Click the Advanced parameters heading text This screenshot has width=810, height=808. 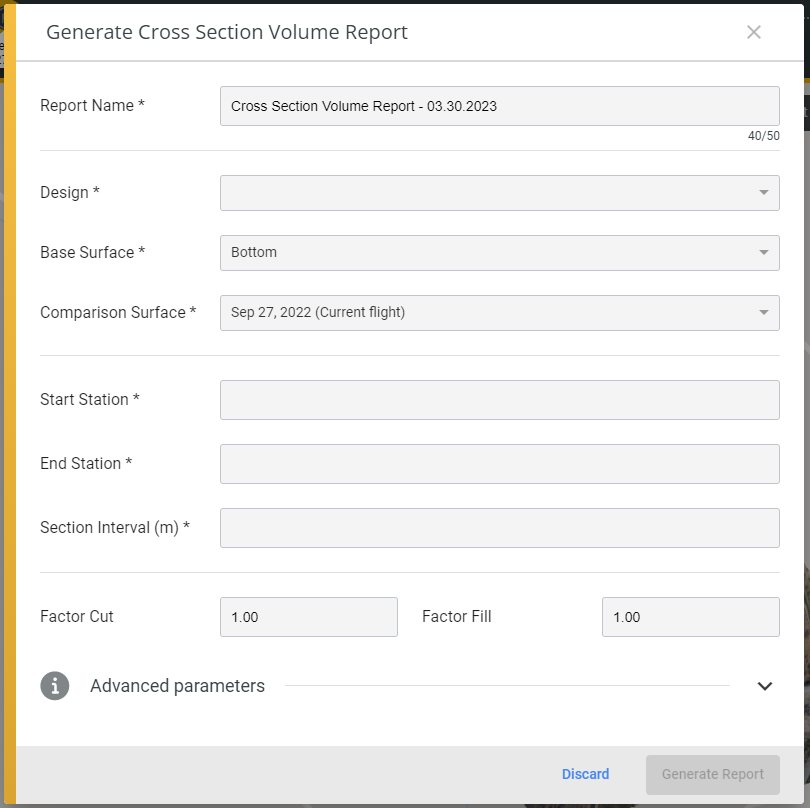coord(177,686)
